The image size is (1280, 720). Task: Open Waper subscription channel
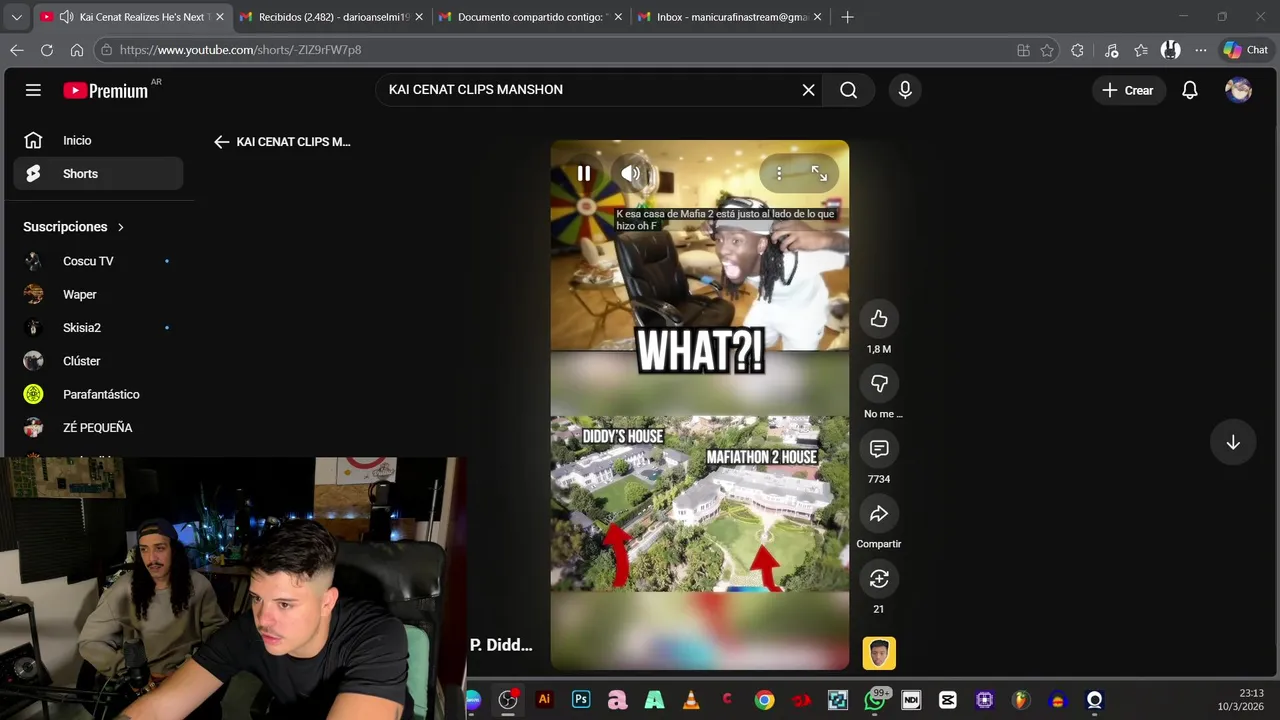(98, 295)
